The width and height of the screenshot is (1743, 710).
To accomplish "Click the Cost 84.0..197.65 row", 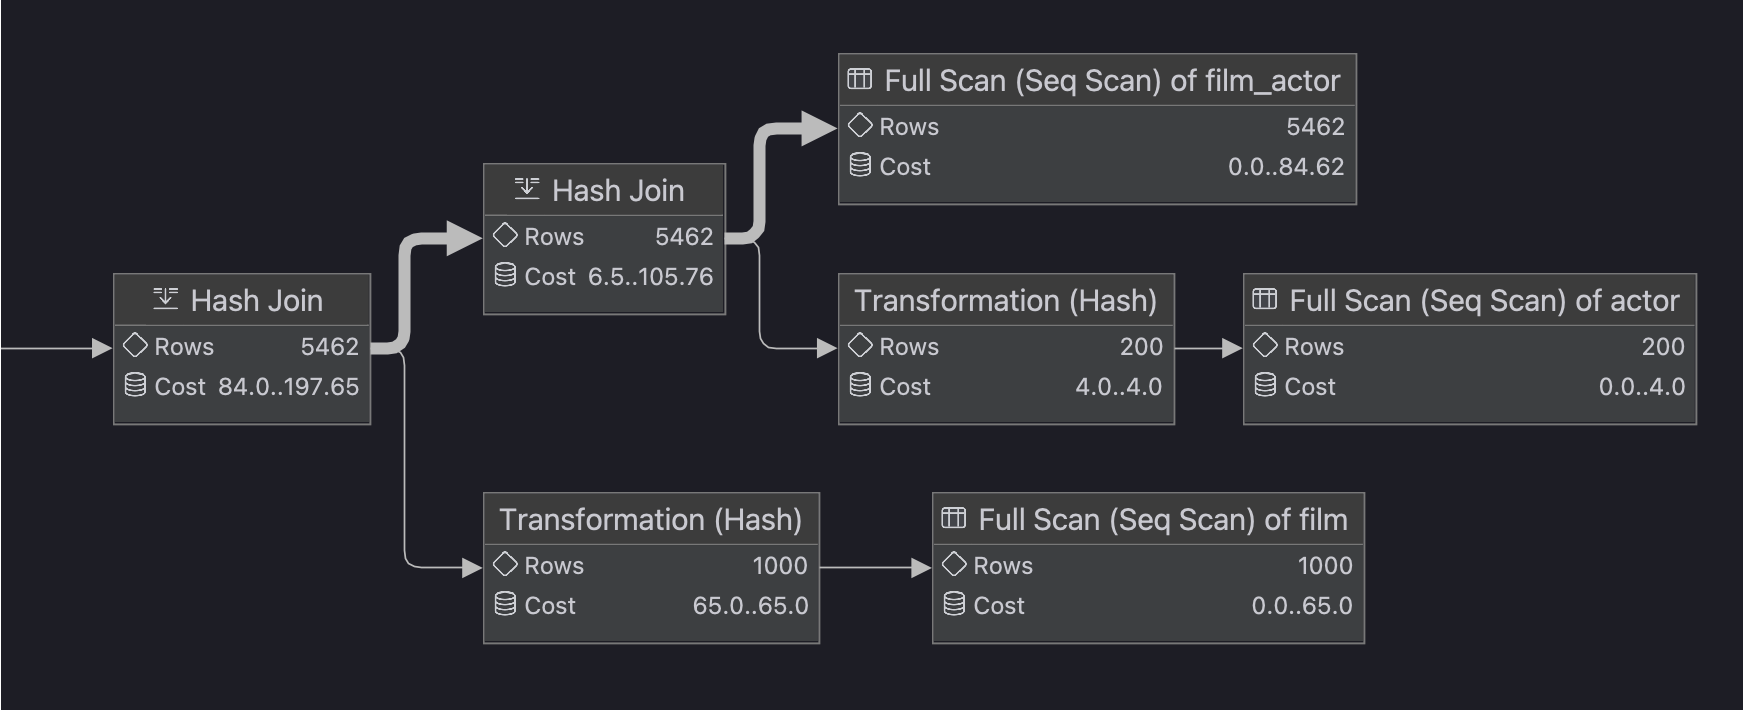I will 242,386.
